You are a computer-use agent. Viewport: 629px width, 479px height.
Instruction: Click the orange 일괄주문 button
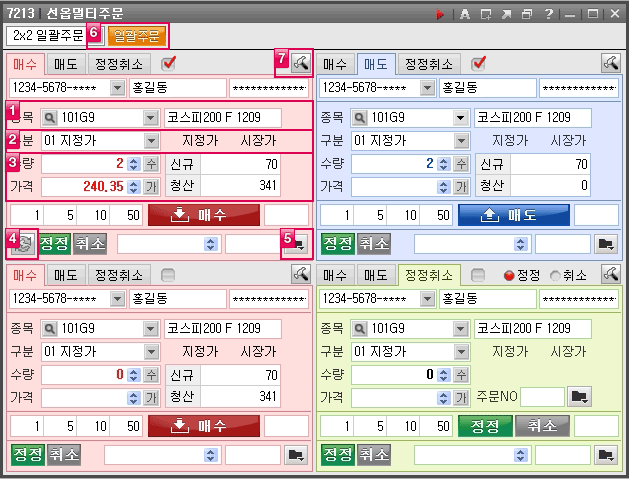(136, 36)
